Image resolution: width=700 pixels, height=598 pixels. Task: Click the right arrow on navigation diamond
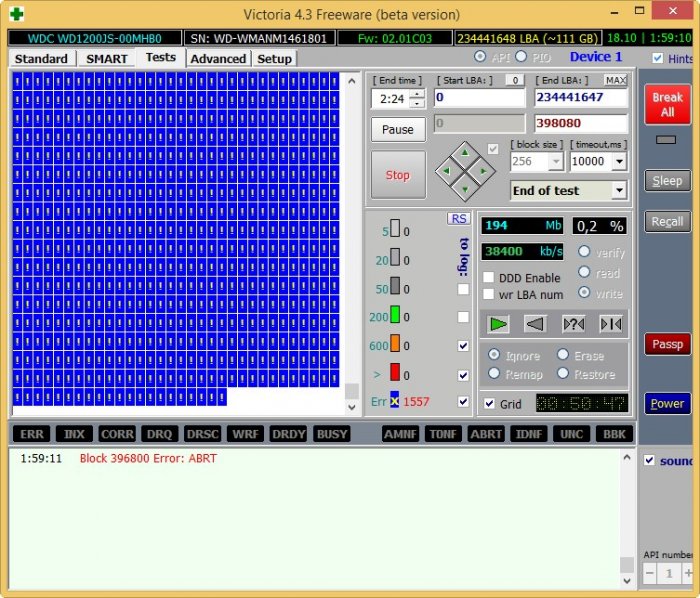coord(483,171)
